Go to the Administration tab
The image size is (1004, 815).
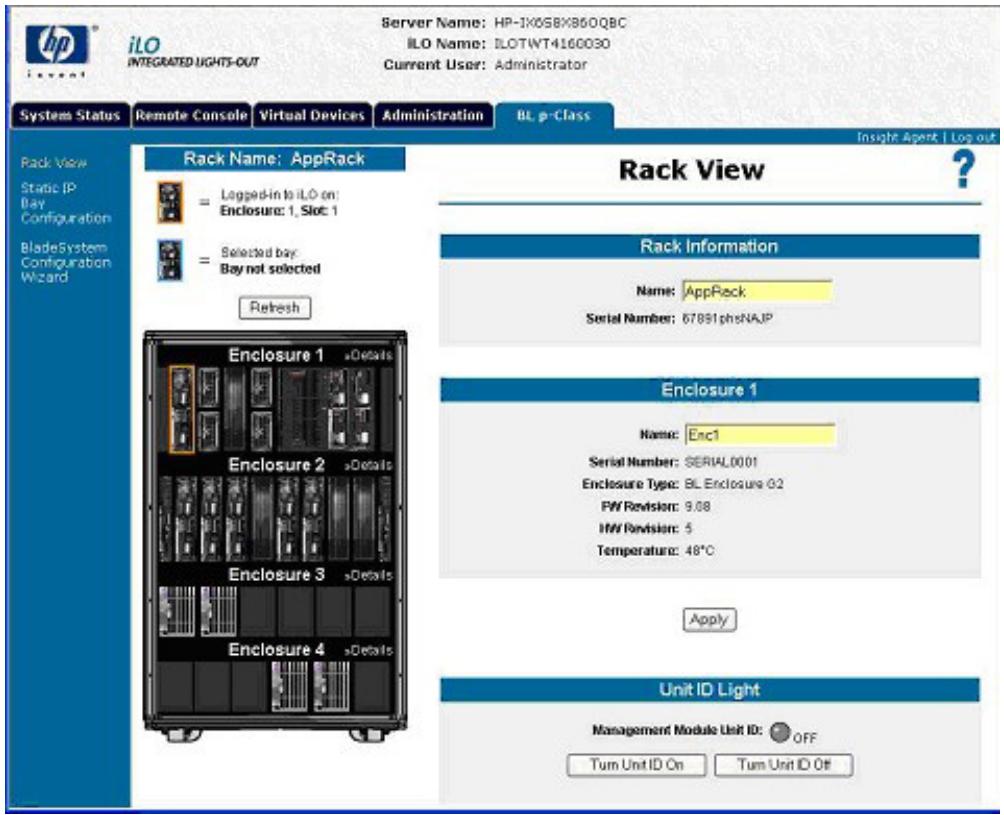click(433, 116)
